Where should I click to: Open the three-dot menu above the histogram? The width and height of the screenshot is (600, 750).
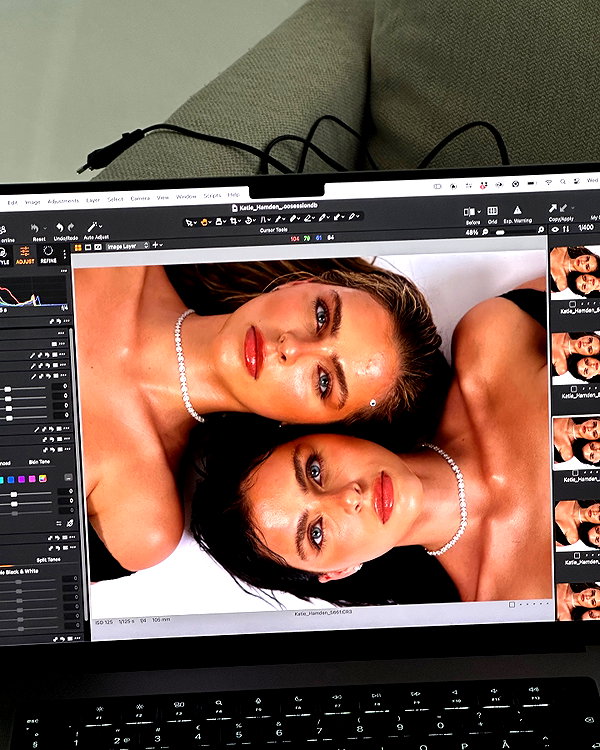click(63, 271)
